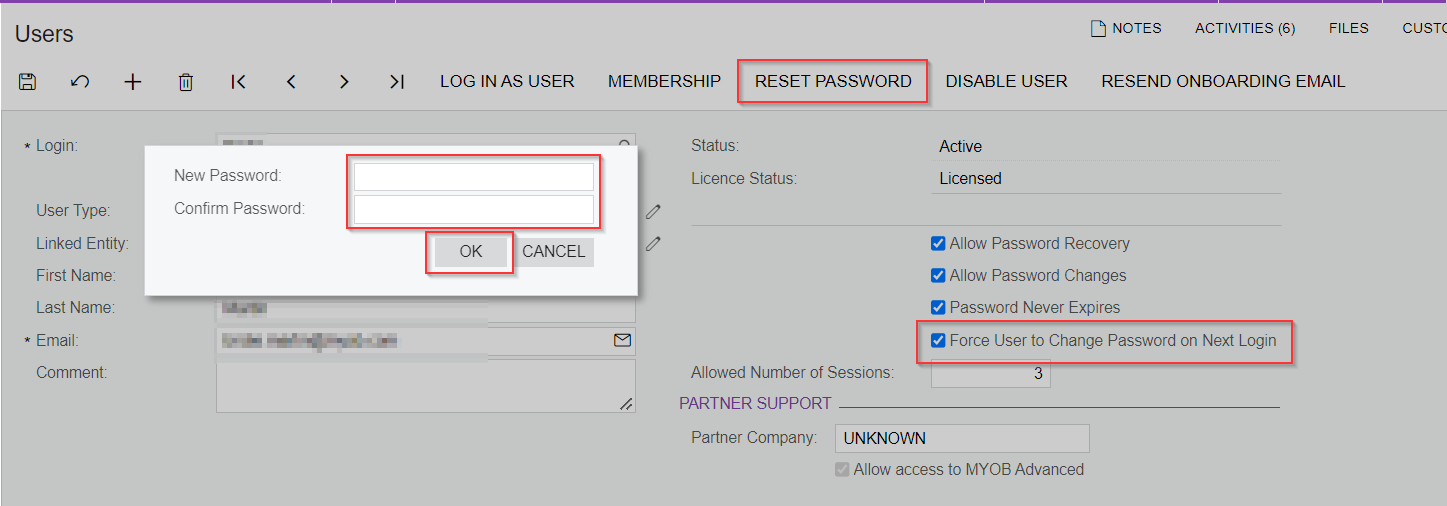Image resolution: width=1447 pixels, height=506 pixels.
Task: Go to next record
Action: 344,82
